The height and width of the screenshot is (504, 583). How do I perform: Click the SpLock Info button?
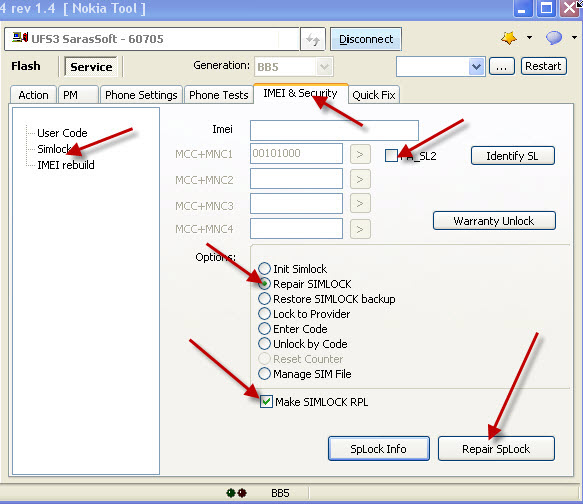(379, 449)
